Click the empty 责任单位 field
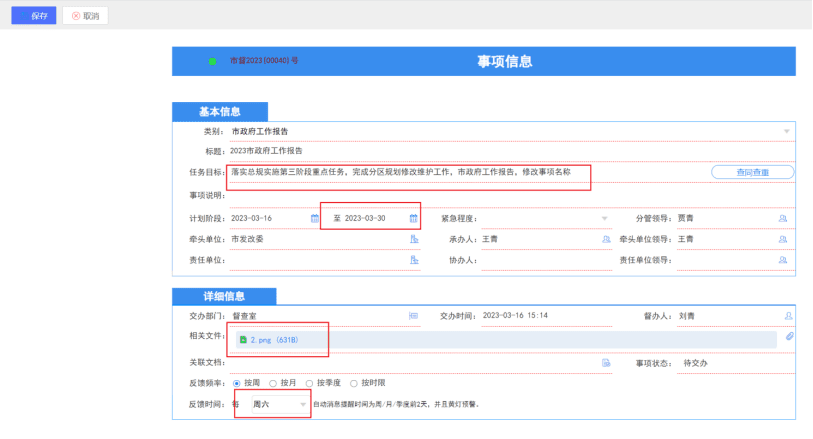This screenshot has height=439, width=813. pos(318,260)
